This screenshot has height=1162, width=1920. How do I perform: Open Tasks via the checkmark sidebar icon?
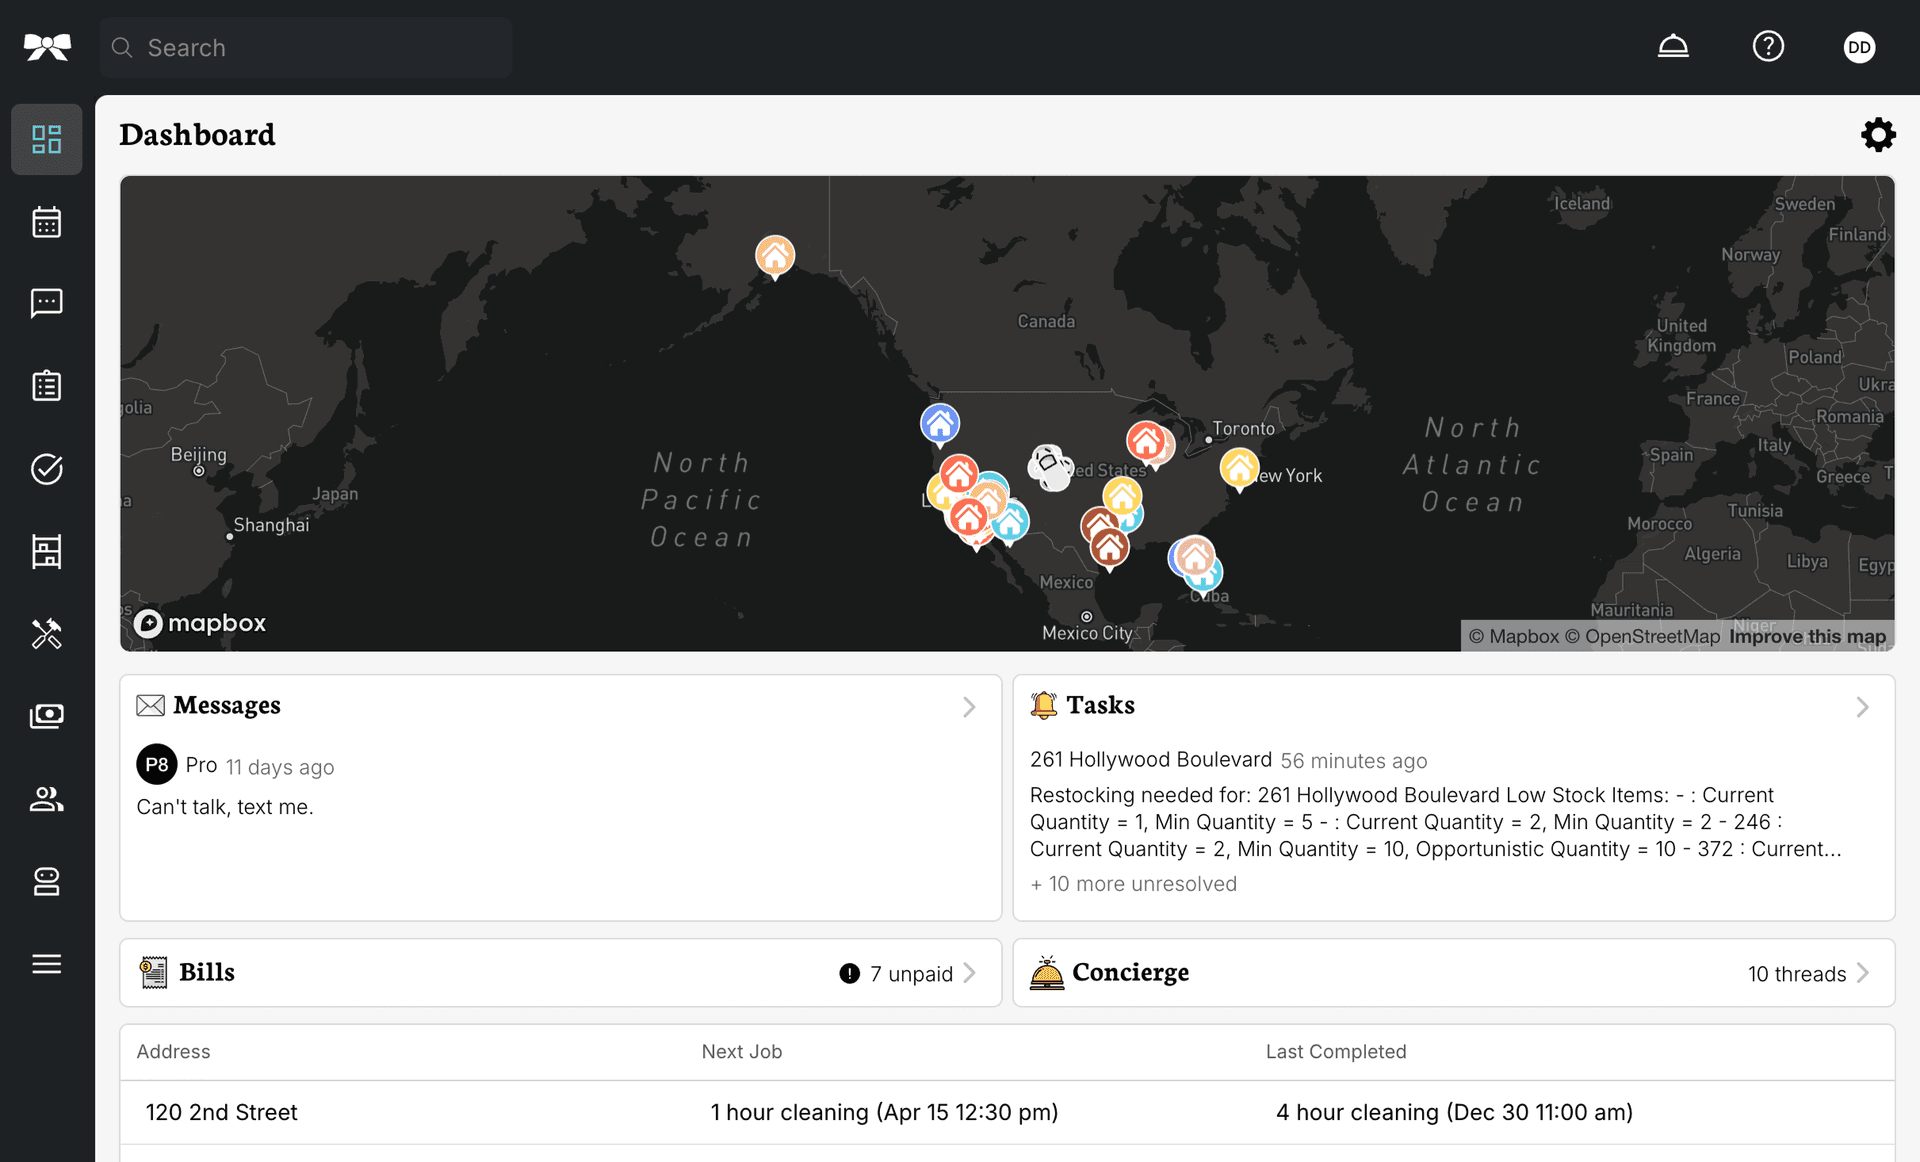pyautogui.click(x=46, y=469)
